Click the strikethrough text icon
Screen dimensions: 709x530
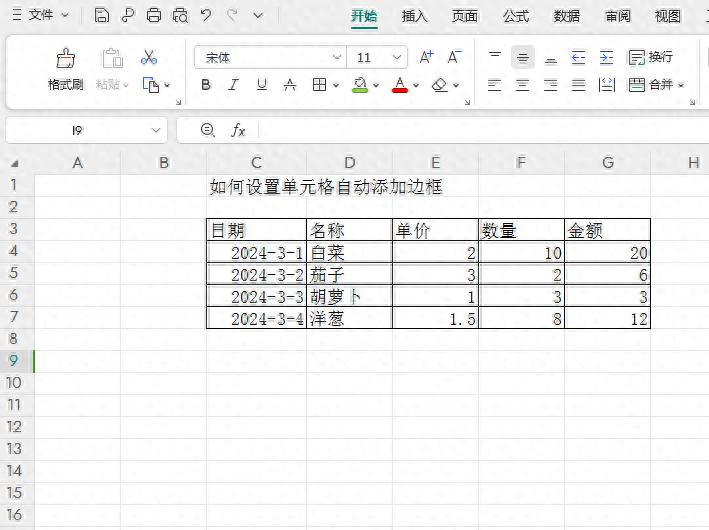(x=290, y=85)
